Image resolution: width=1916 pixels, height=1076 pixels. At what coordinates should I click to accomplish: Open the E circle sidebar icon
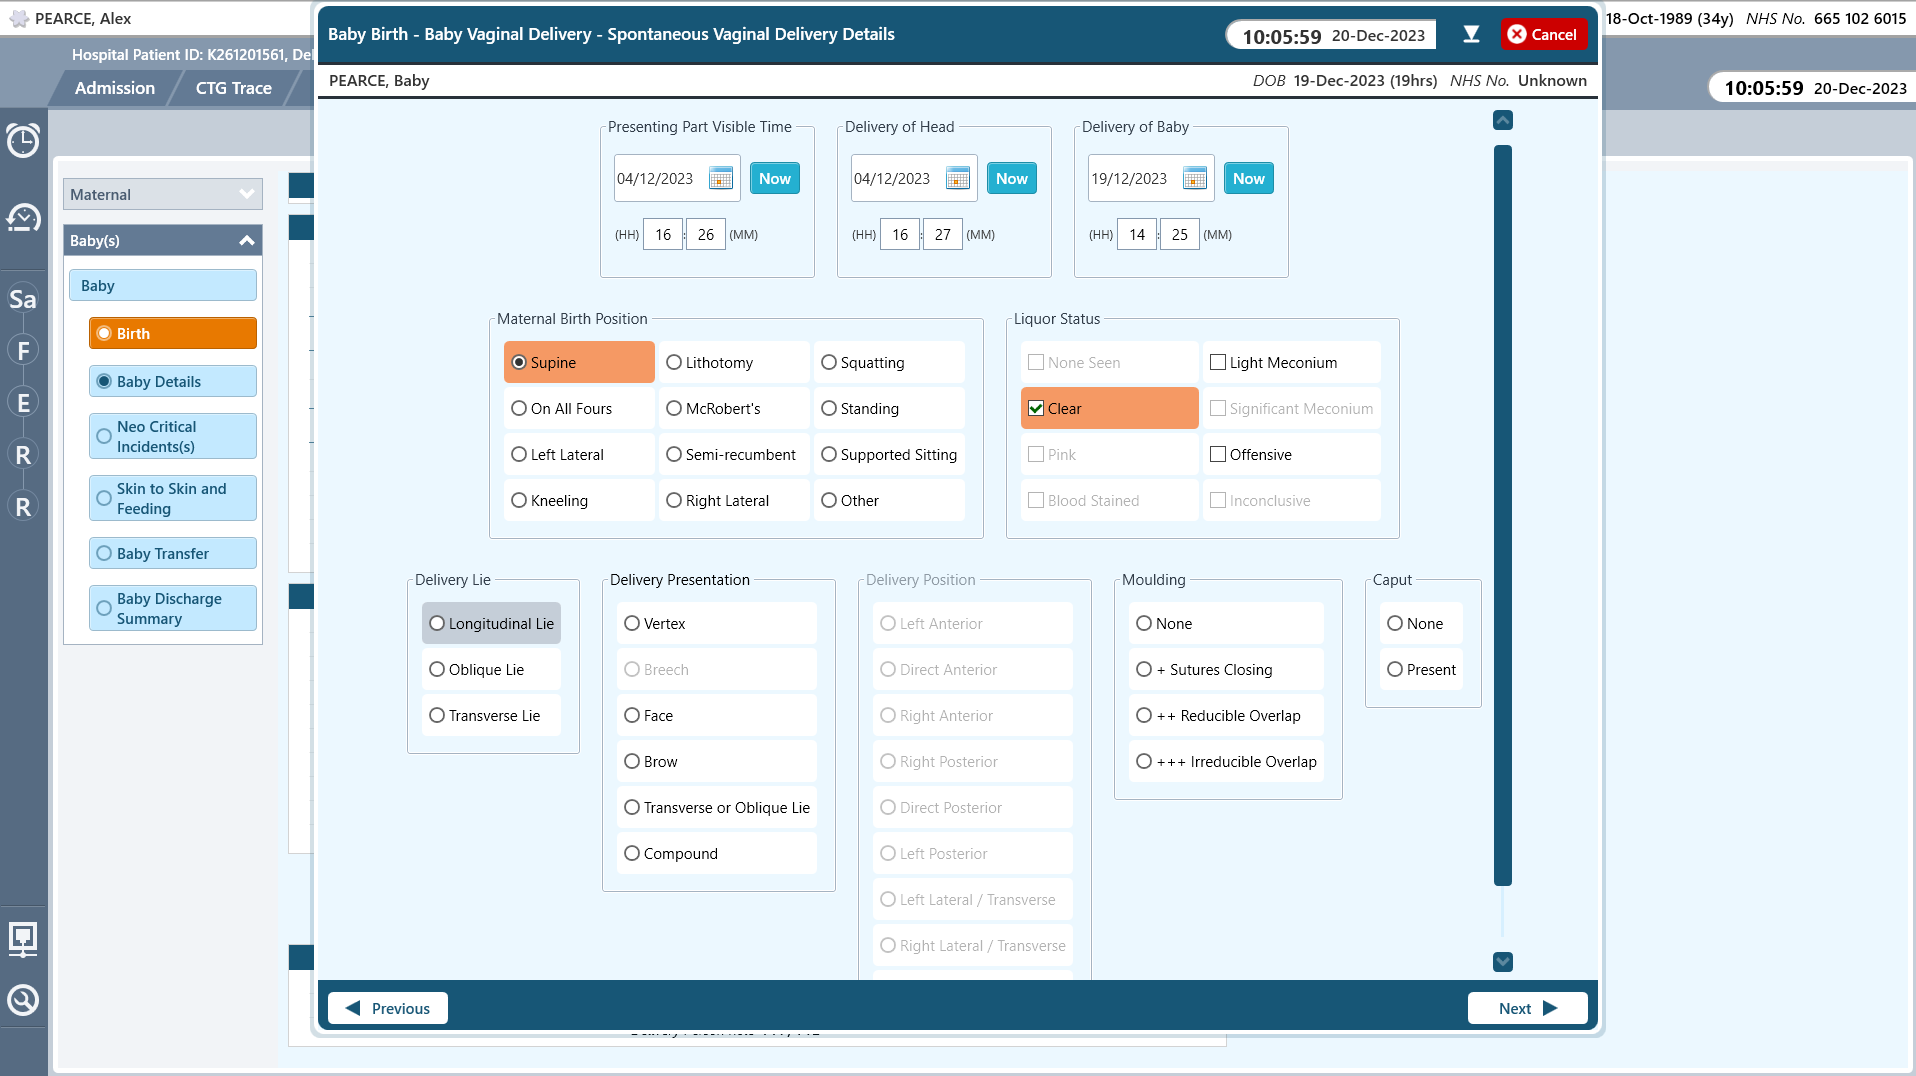pos(23,403)
